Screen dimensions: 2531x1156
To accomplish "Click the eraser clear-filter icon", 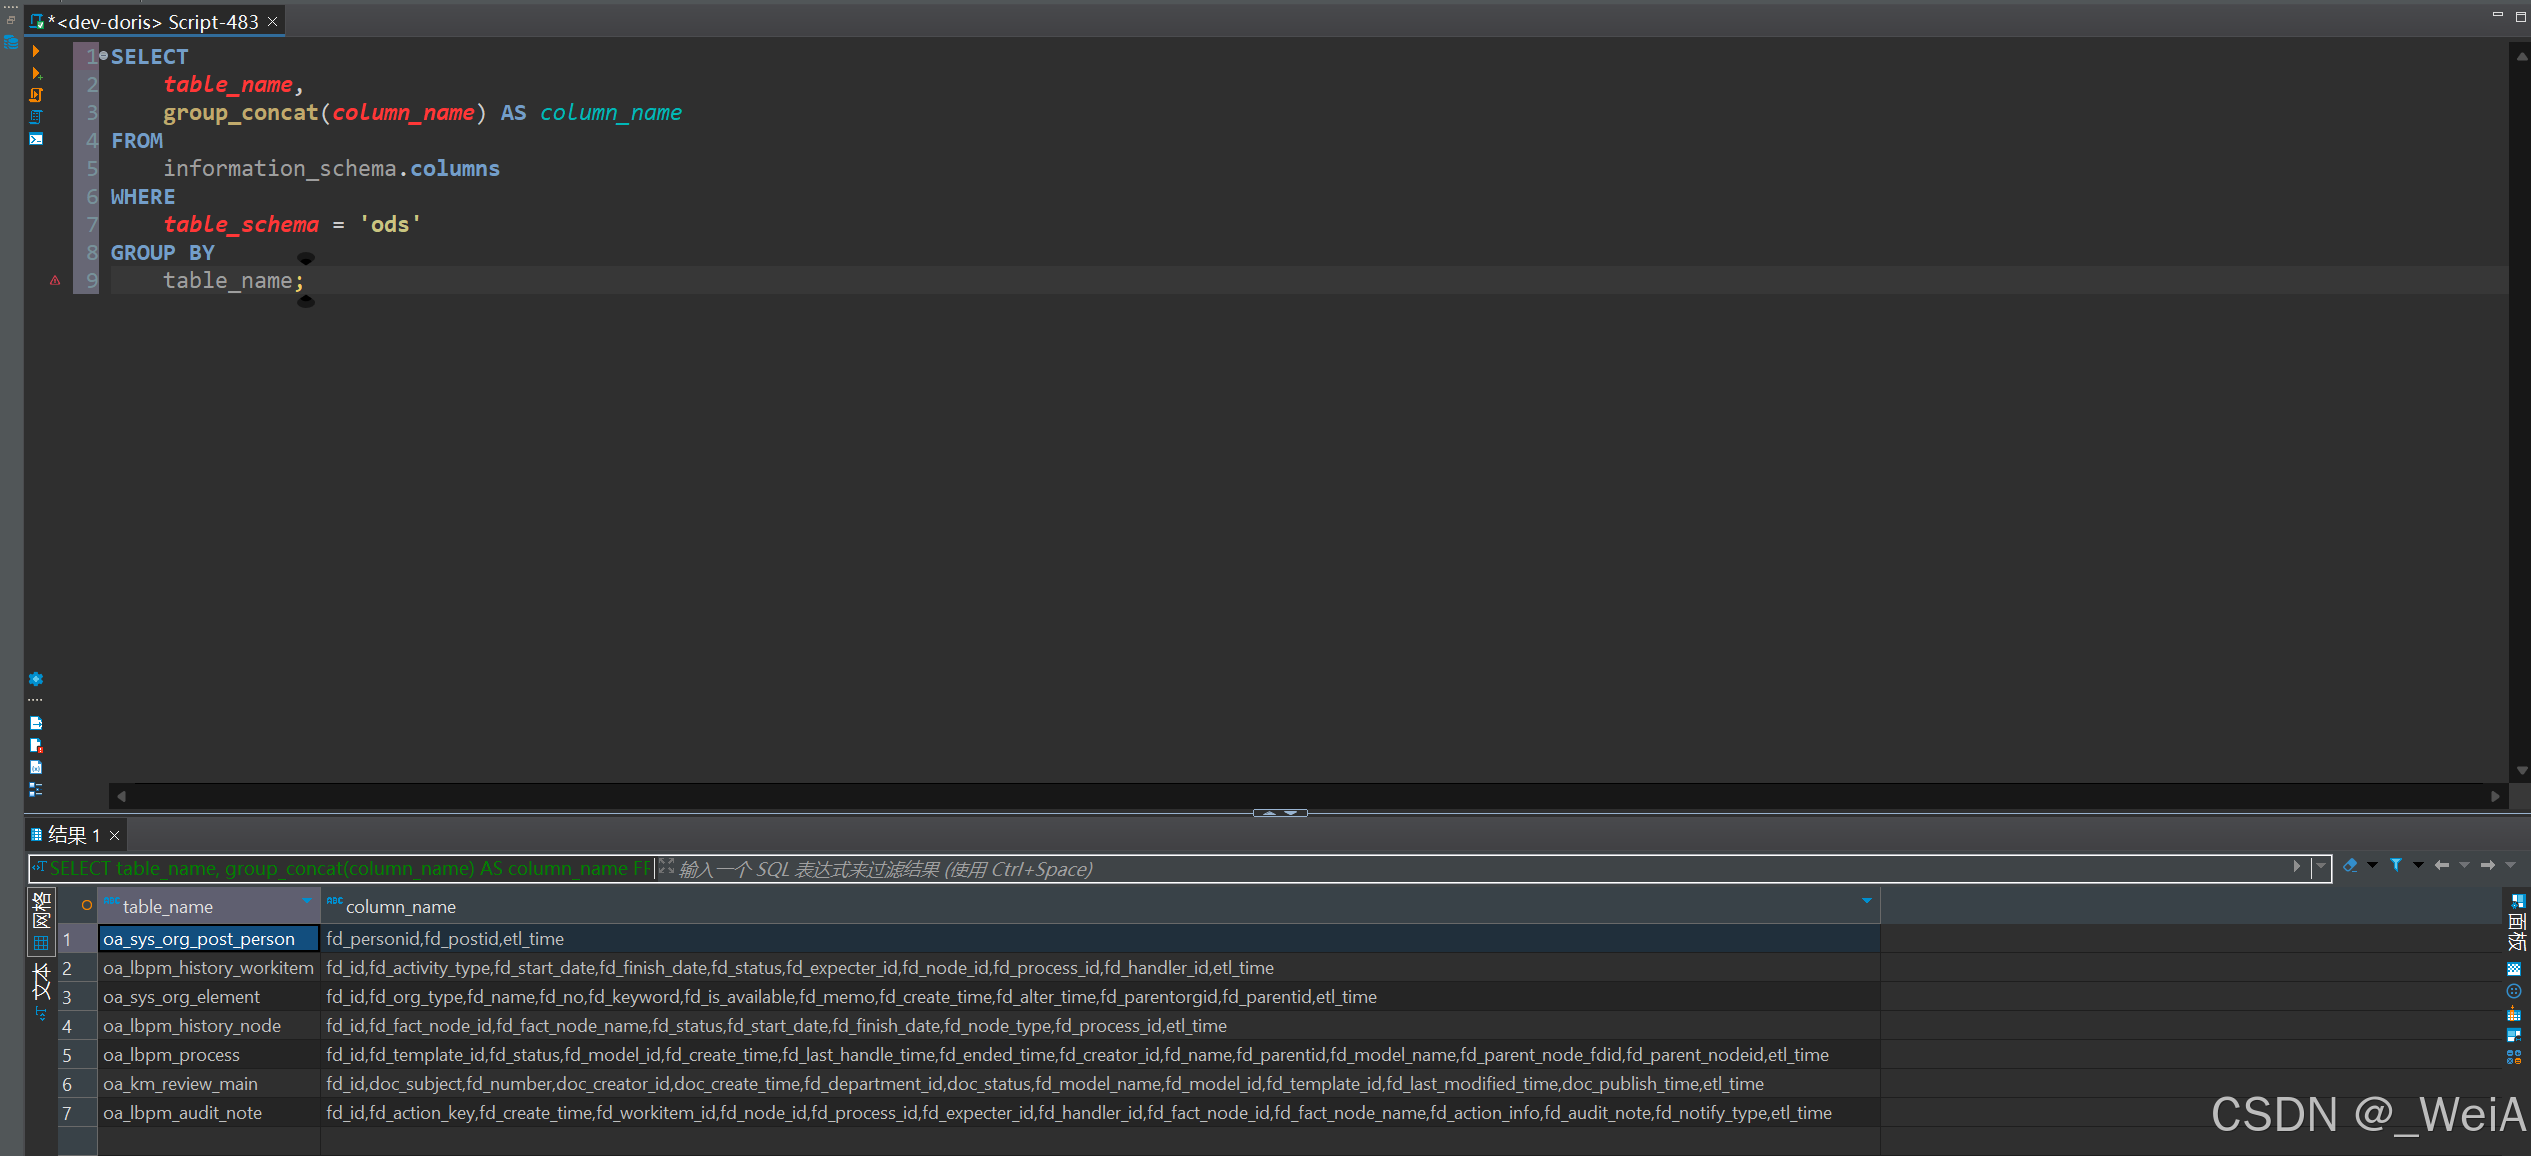I will tap(2350, 866).
